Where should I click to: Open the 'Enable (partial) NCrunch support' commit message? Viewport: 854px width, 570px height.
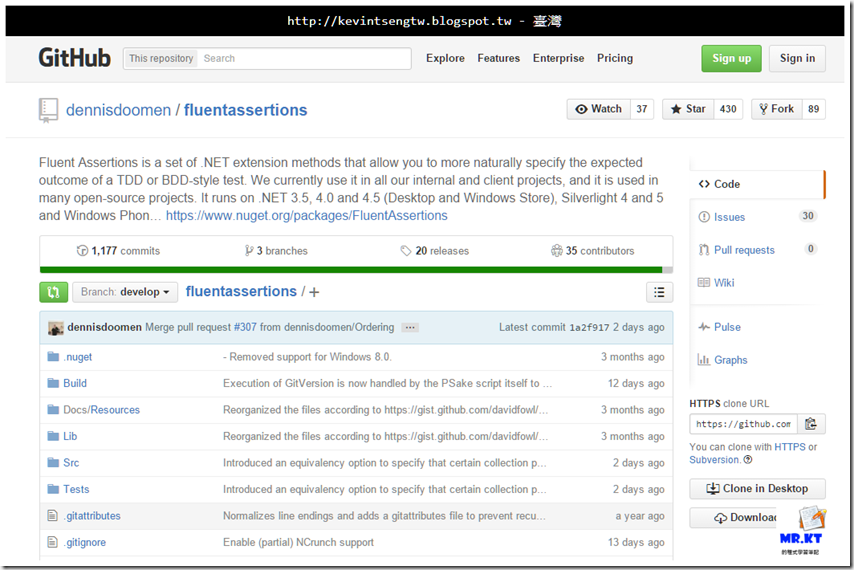(x=298, y=542)
